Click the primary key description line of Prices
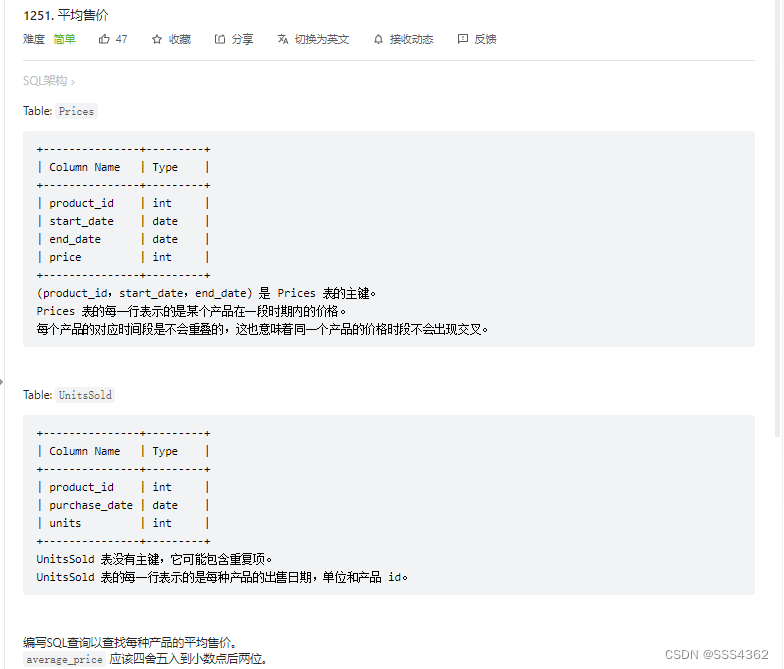The height and width of the screenshot is (669, 784). tap(206, 293)
